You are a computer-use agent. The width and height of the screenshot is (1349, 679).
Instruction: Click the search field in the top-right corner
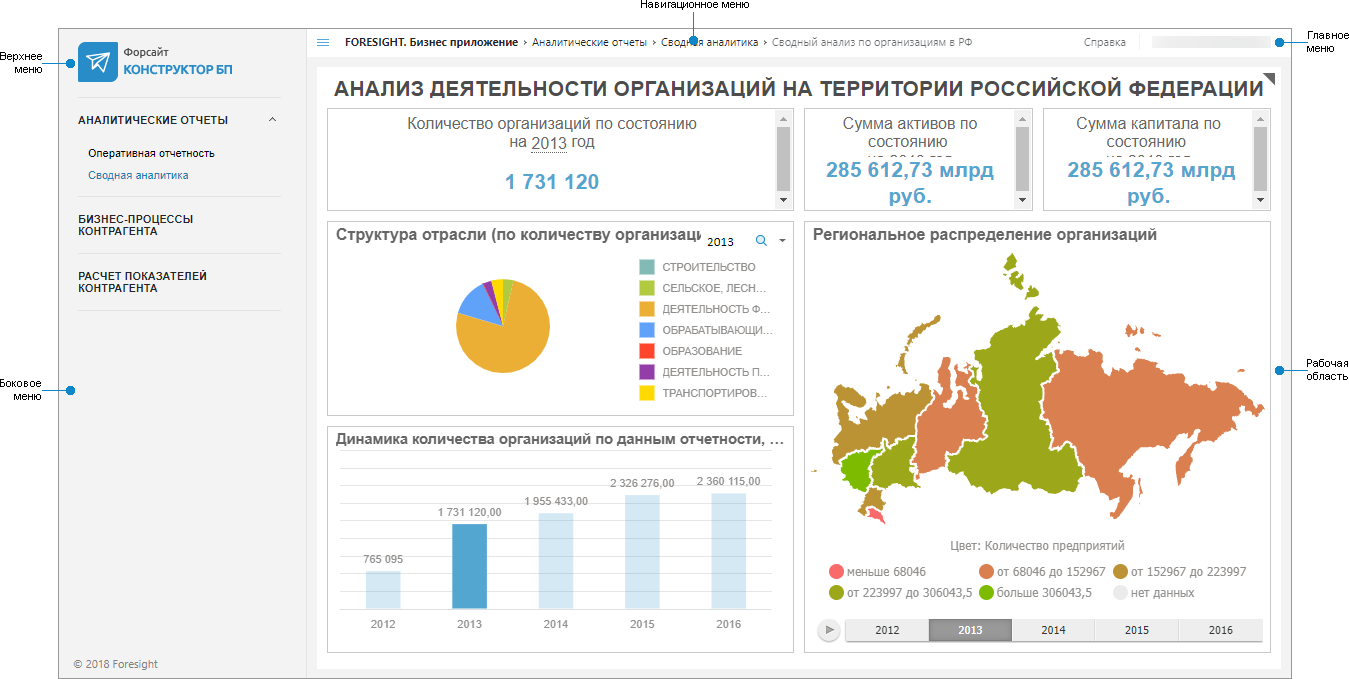(x=1209, y=41)
